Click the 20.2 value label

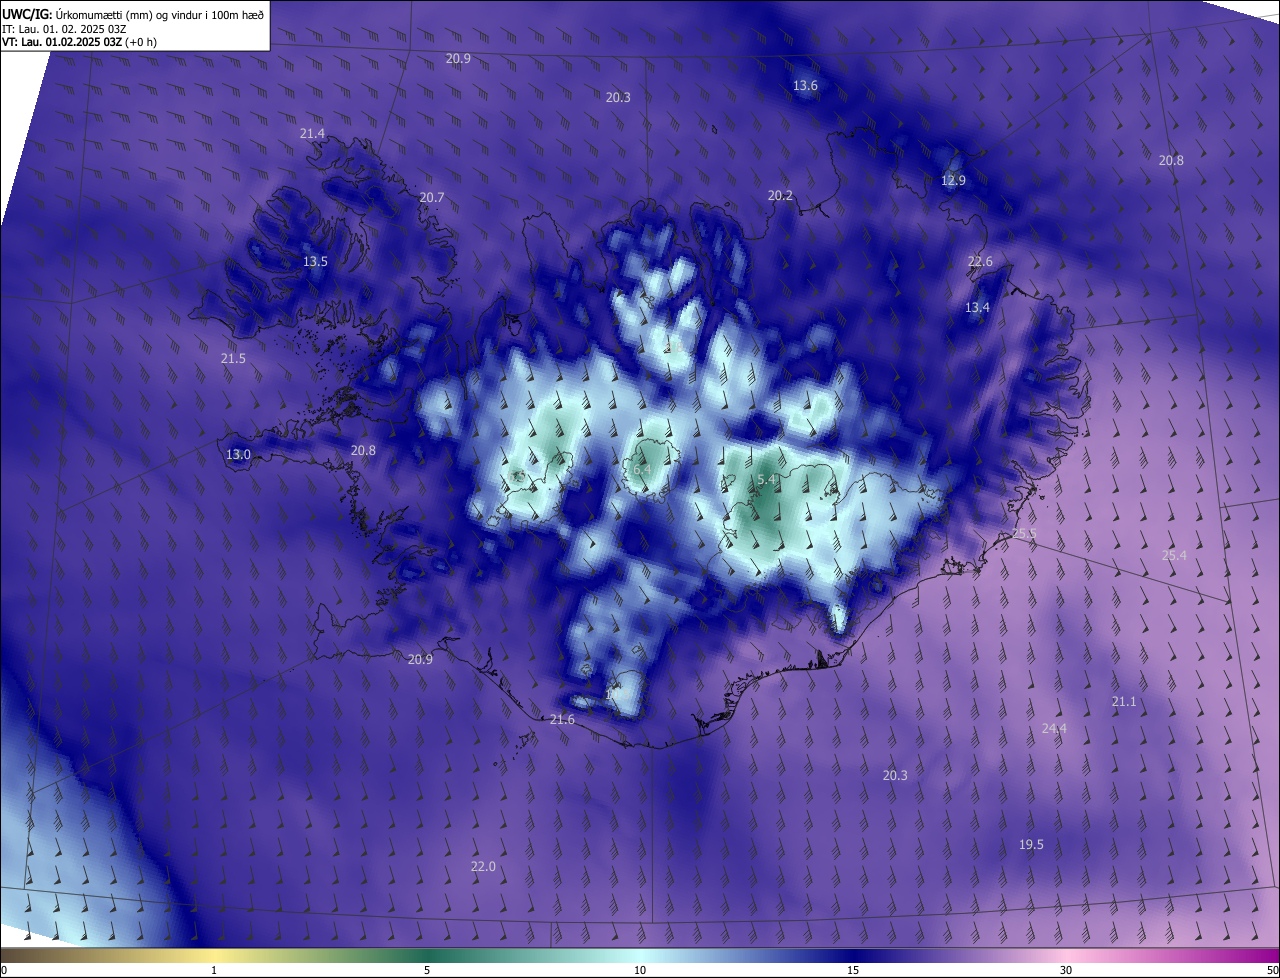[780, 196]
